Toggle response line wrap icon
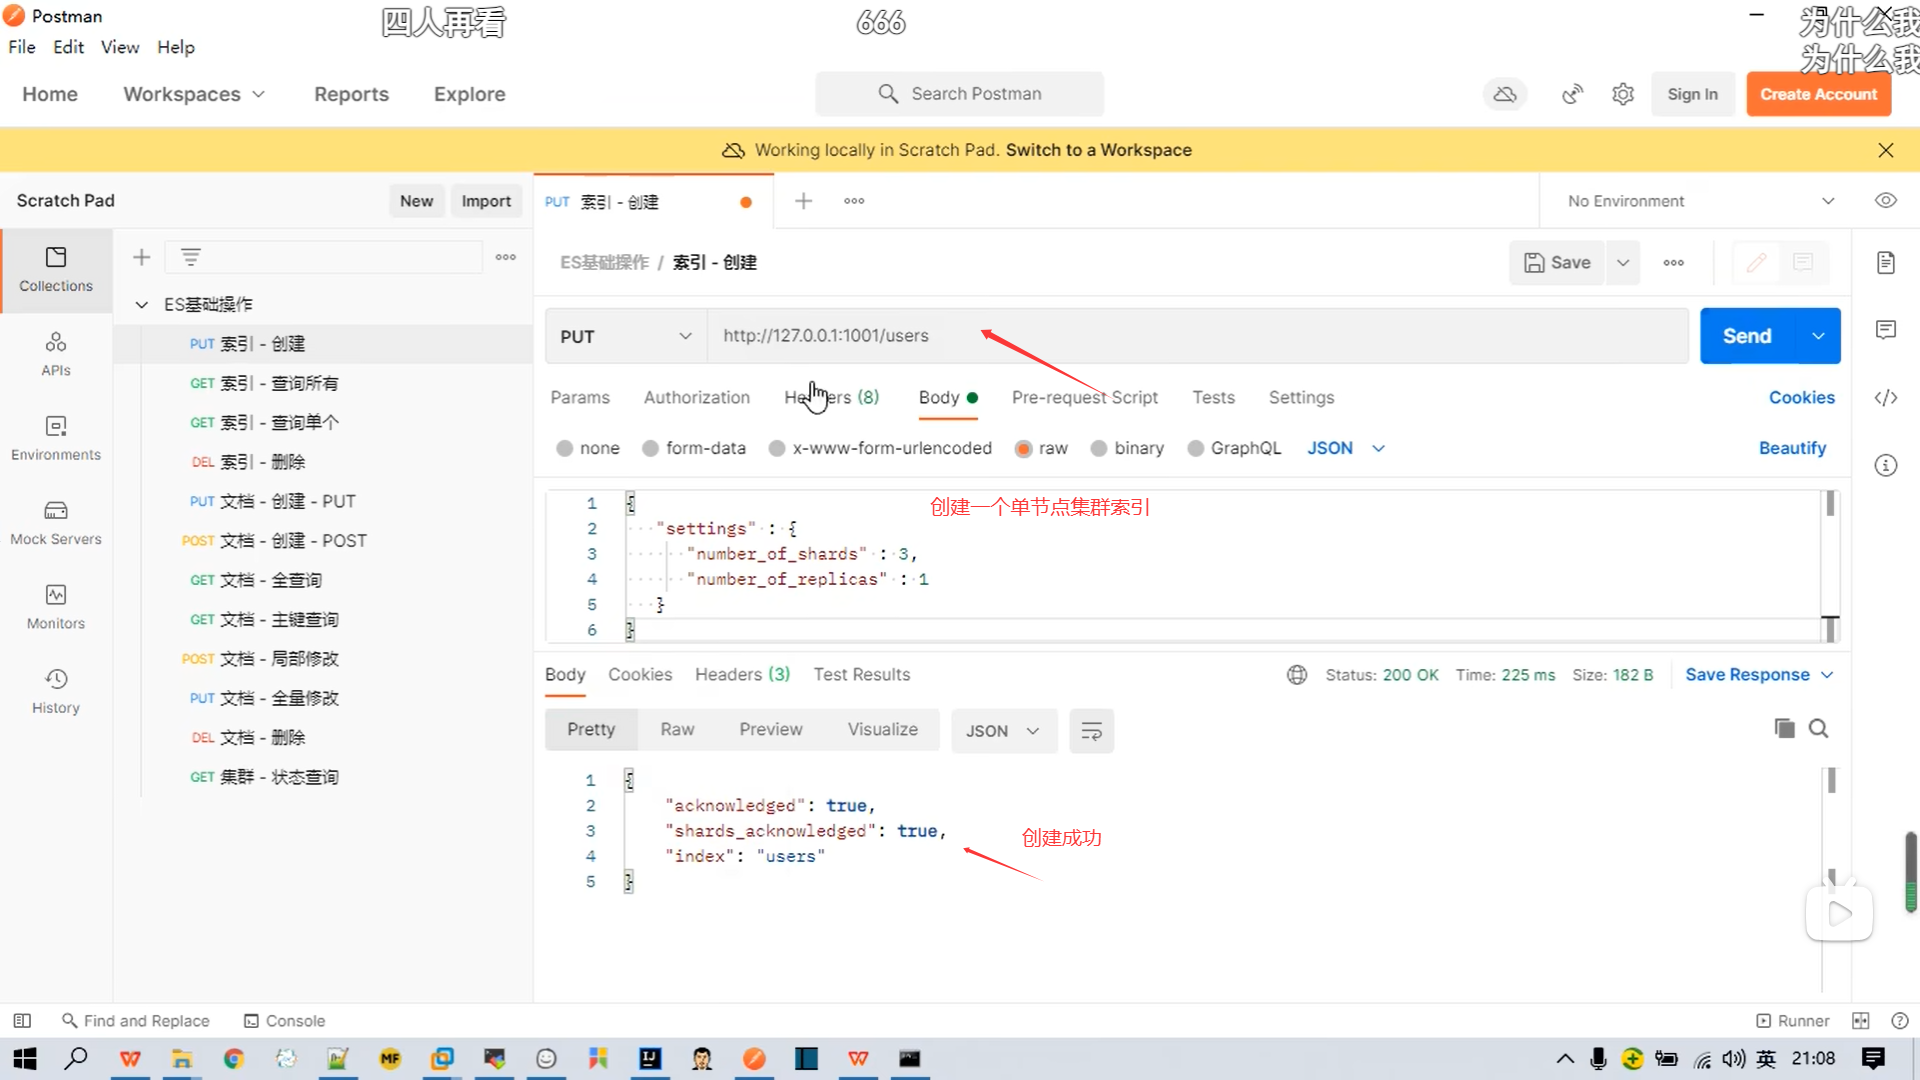Screen dimensions: 1920x1080 coord(1091,731)
